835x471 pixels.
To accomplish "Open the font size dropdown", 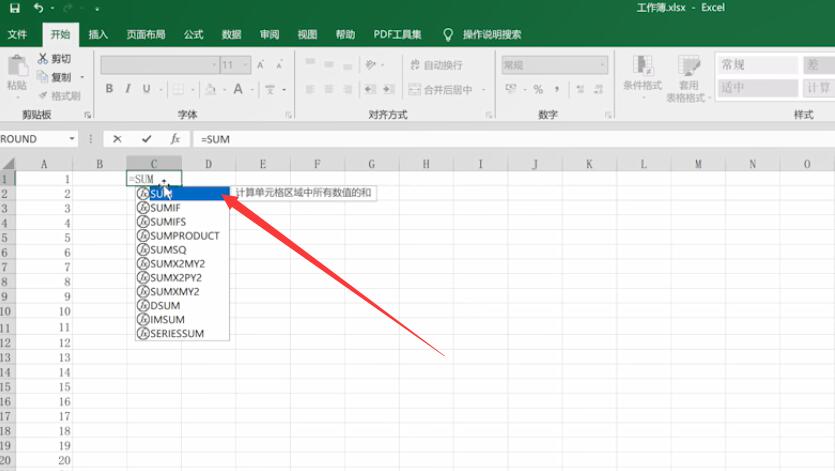I will [x=245, y=65].
